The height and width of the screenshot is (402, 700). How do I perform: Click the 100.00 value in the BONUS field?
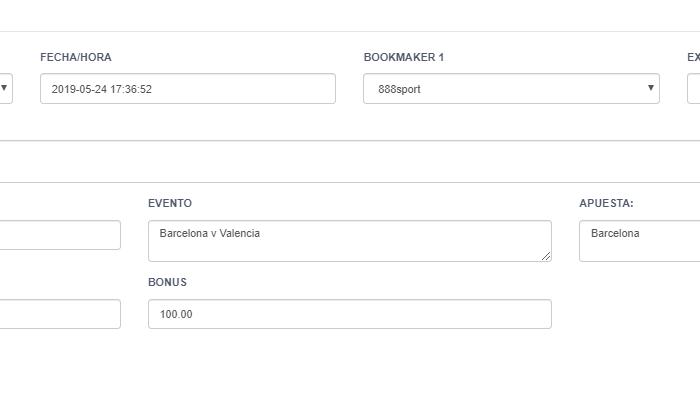coord(176,314)
